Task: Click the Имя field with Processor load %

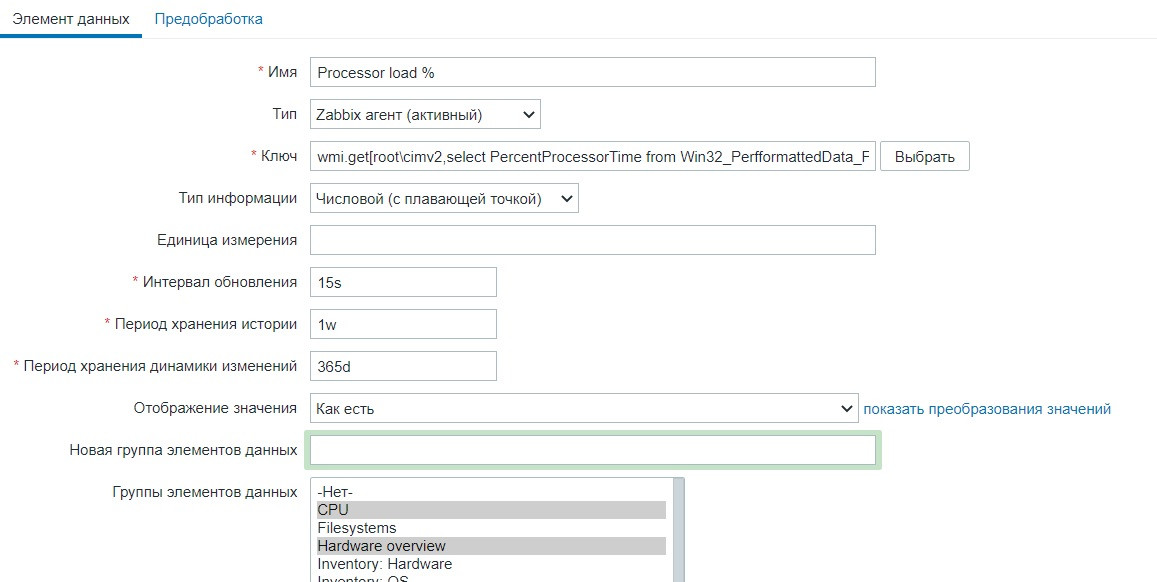Action: tap(592, 72)
